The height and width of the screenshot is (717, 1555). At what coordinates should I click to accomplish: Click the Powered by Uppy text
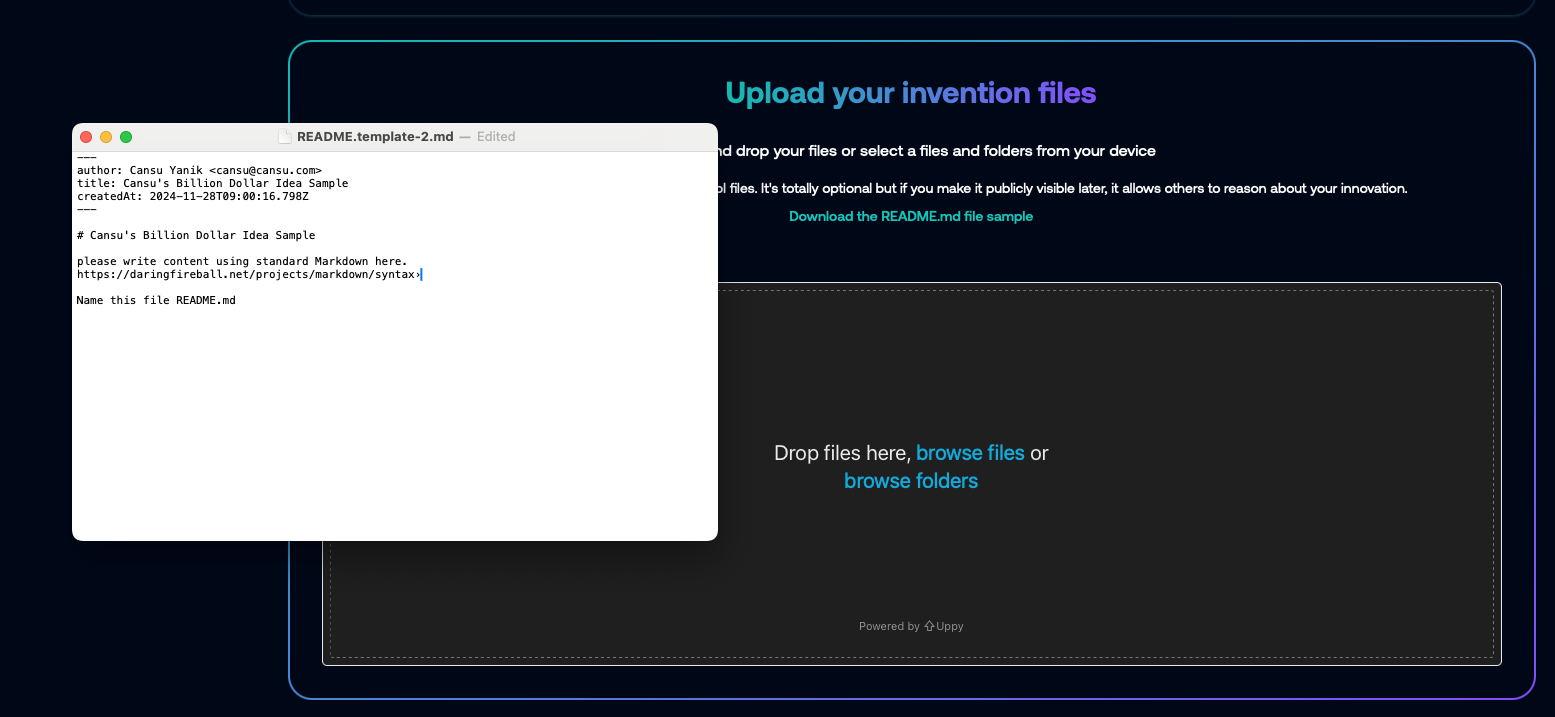(x=910, y=627)
